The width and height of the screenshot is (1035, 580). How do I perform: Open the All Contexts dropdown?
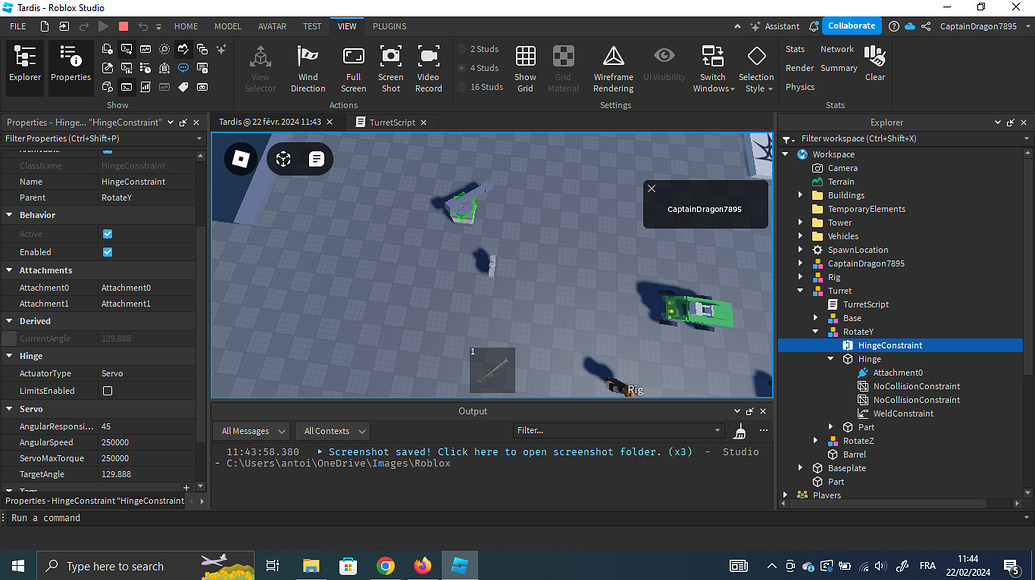point(332,431)
